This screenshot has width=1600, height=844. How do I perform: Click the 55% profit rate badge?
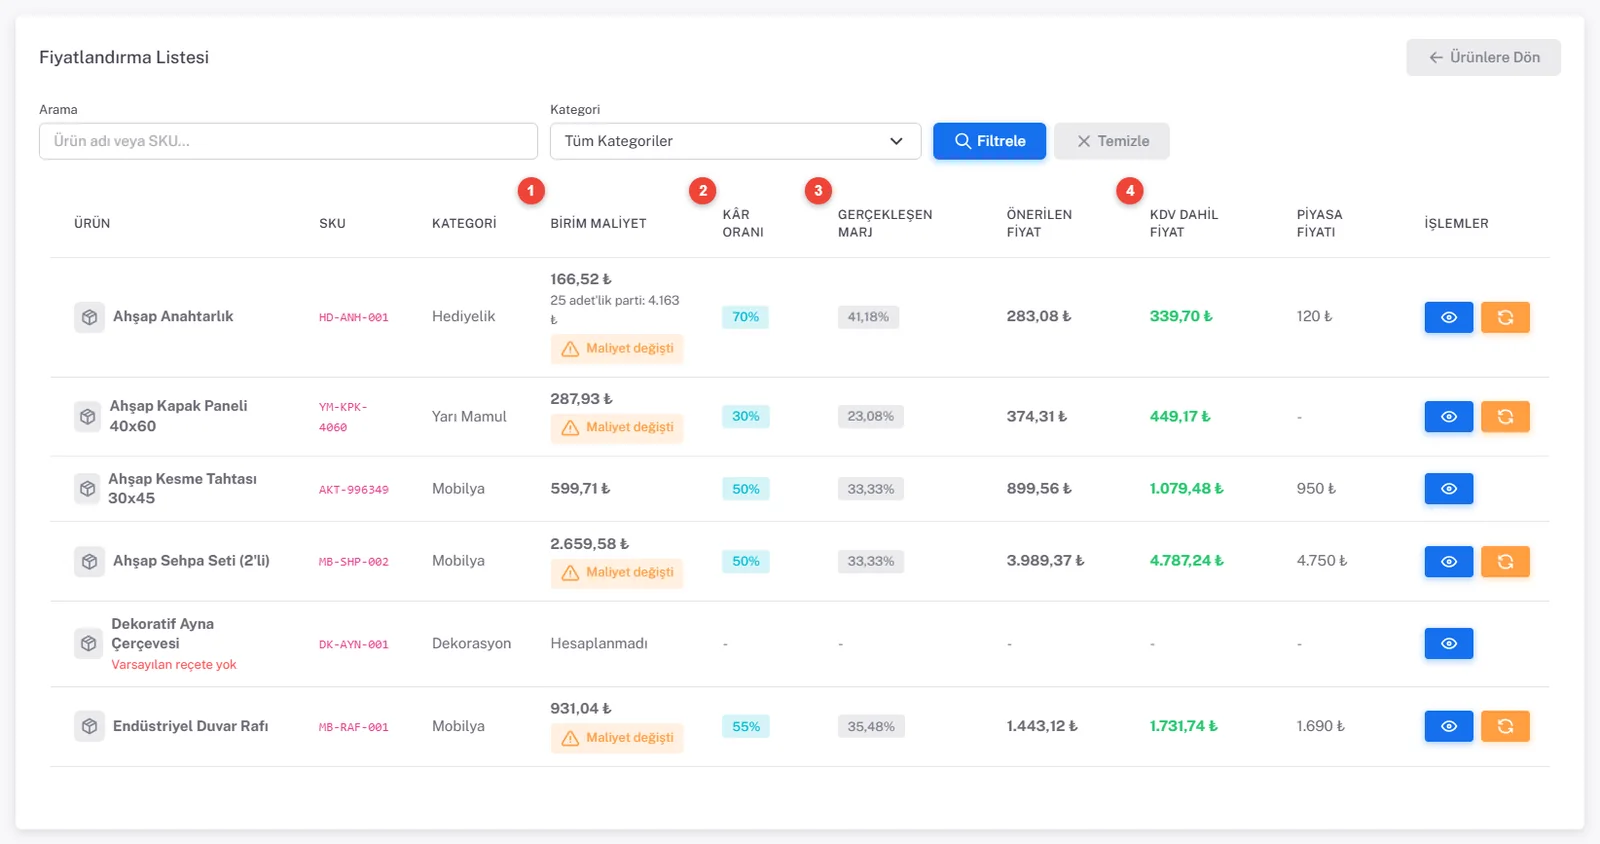745,727
